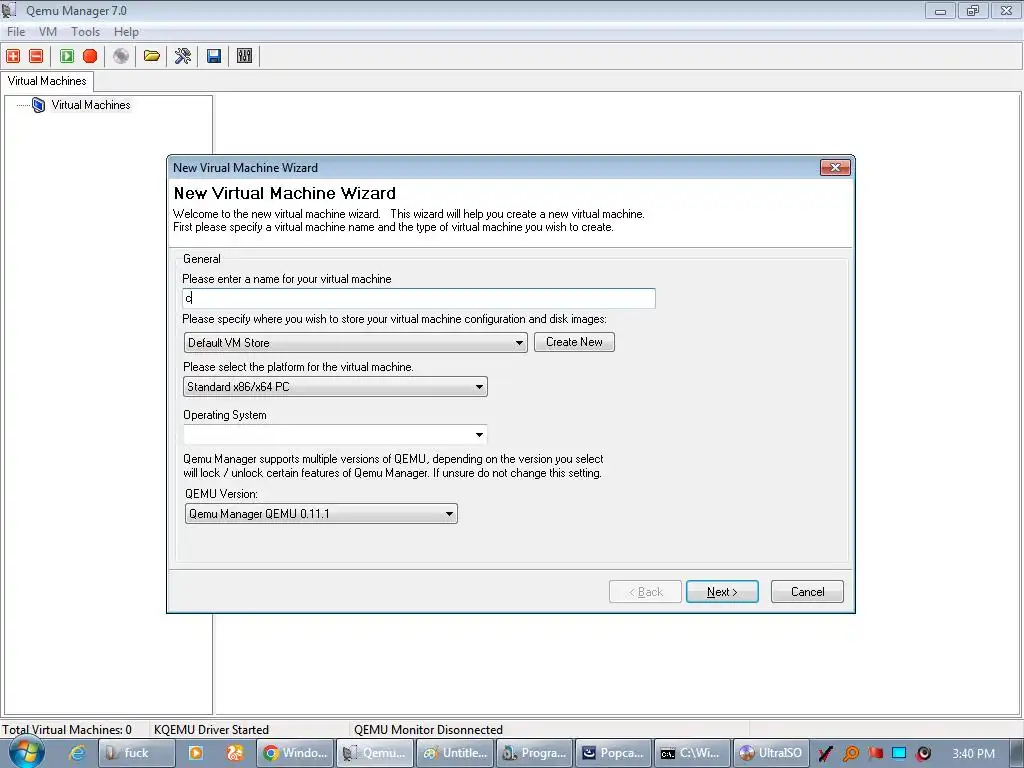Viewport: 1024px width, 768px height.
Task: Click the Qemu Manager title bar app icon
Action: (x=9, y=10)
